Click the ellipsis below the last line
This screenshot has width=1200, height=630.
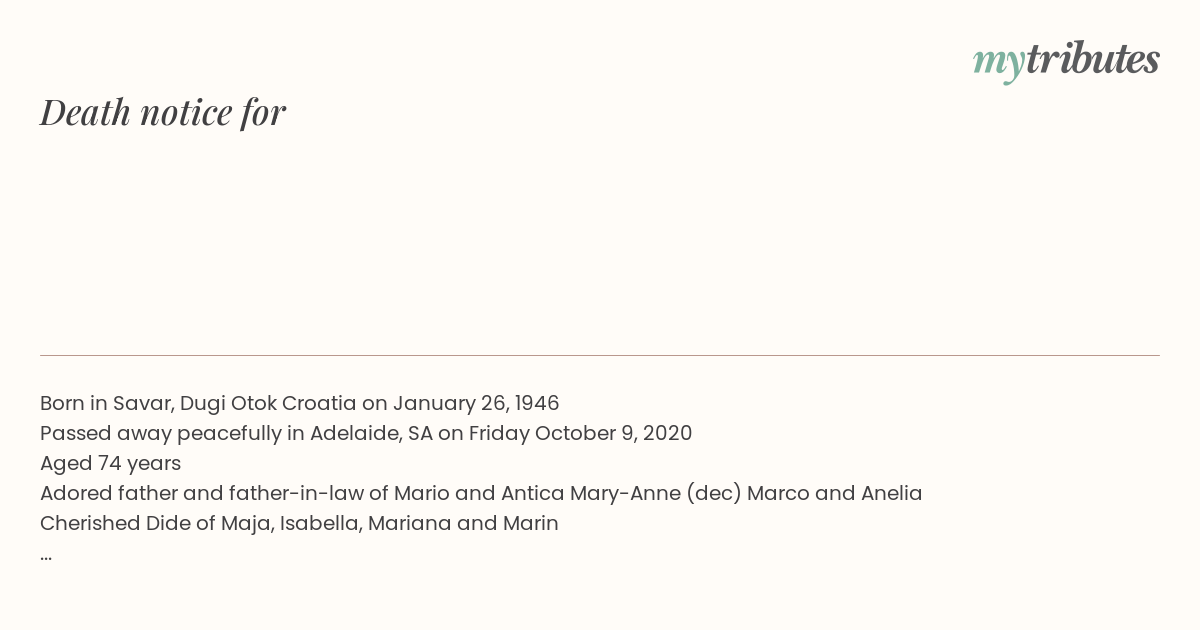(x=46, y=554)
